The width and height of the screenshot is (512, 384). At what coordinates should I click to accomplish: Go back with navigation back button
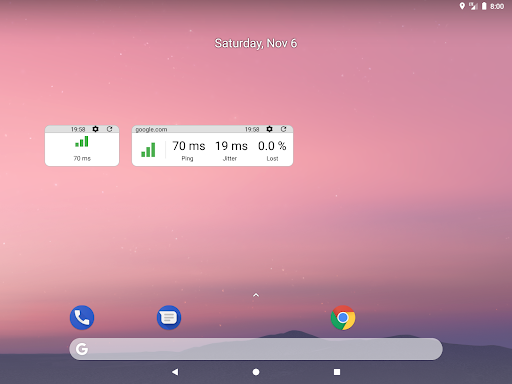175,372
